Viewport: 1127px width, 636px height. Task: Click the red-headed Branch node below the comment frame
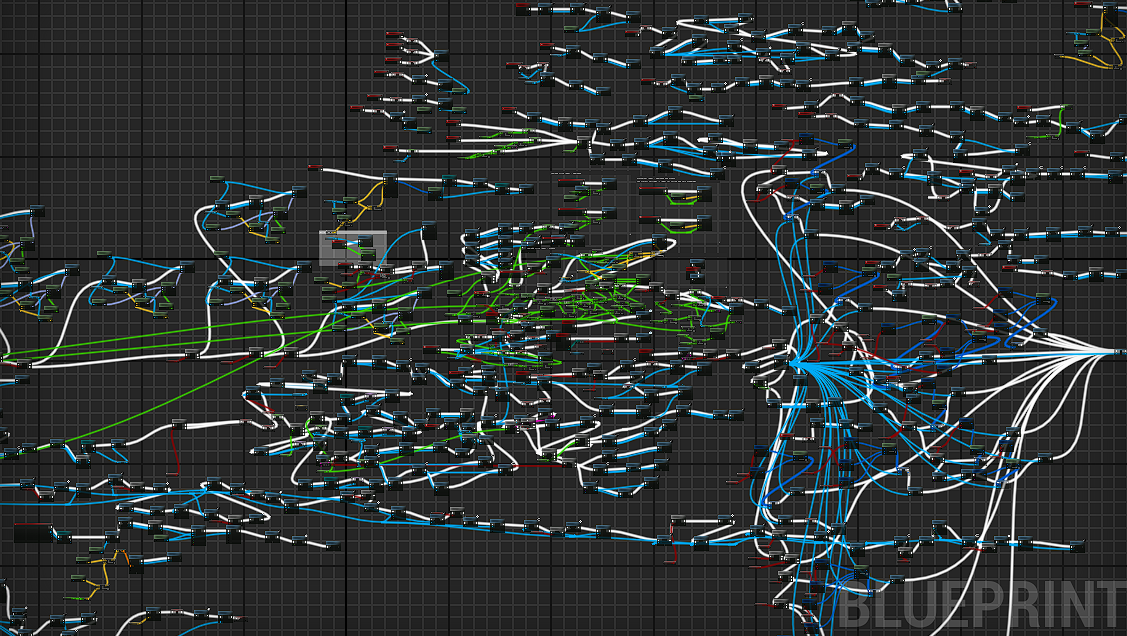(x=345, y=265)
